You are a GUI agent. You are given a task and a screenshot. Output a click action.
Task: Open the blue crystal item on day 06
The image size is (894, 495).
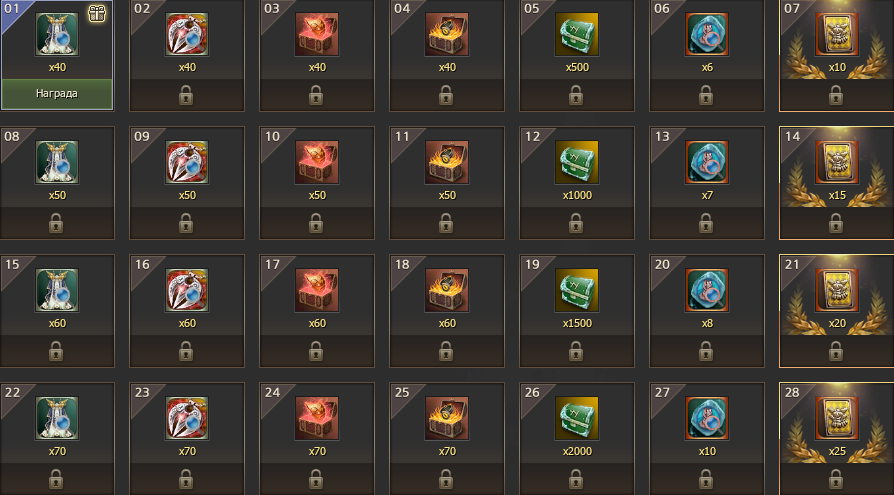click(x=707, y=34)
